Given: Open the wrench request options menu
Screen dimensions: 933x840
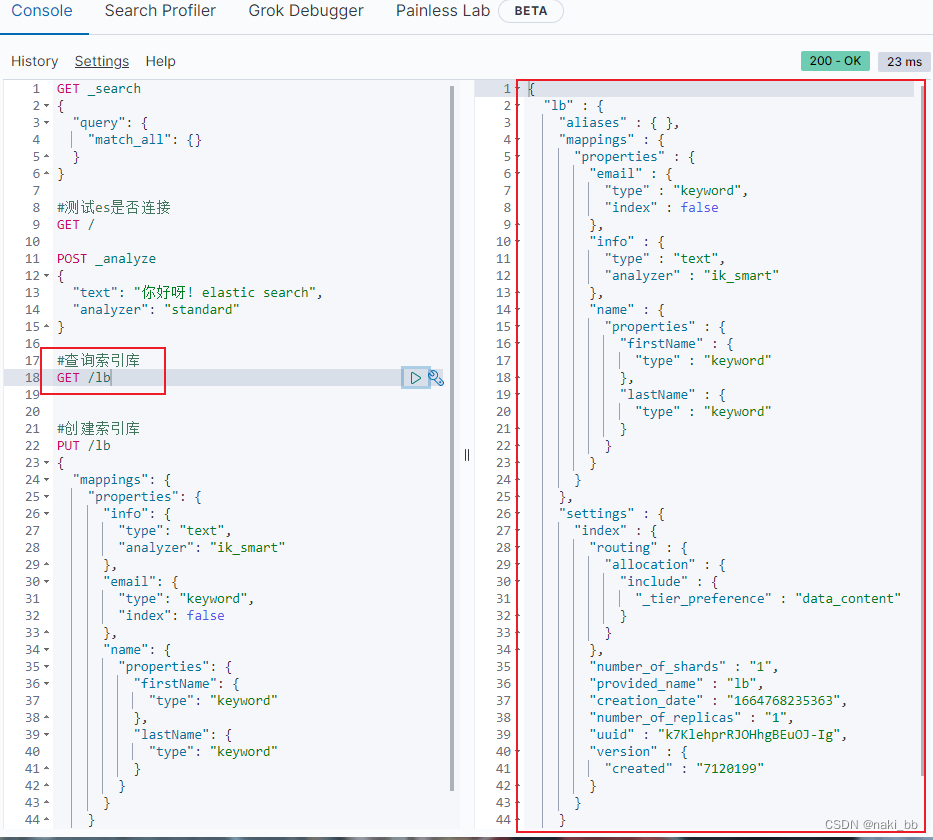Looking at the screenshot, I should 438,377.
